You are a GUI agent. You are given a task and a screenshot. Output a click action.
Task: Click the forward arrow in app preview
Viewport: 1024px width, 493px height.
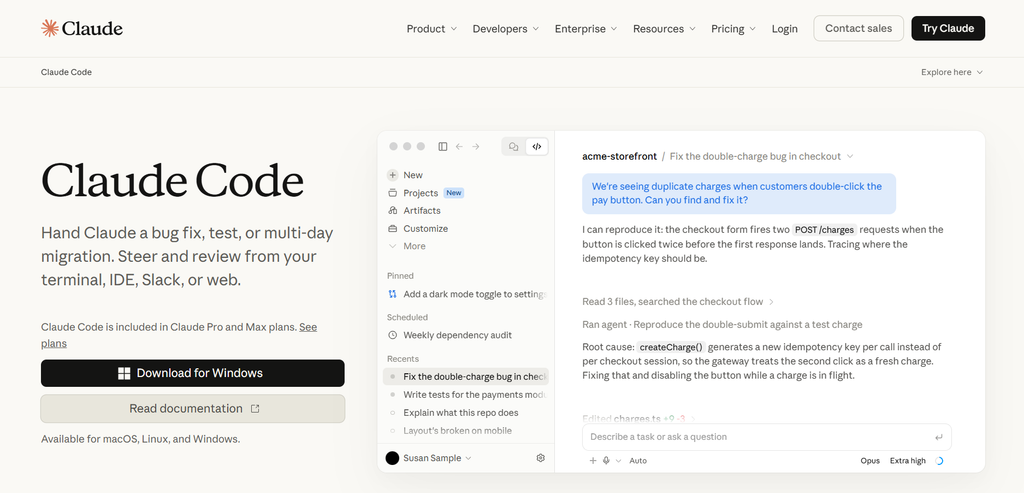point(476,147)
